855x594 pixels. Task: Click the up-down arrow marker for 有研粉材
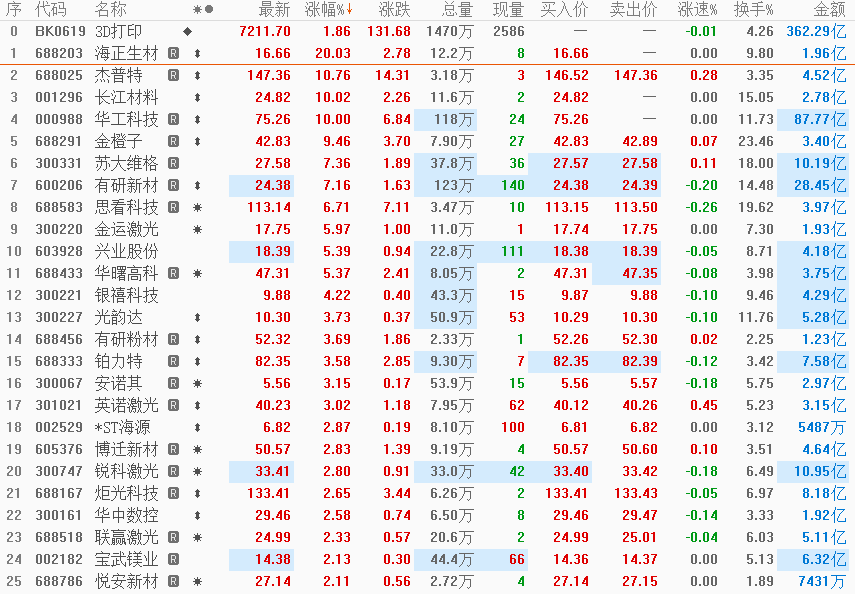tap(197, 339)
